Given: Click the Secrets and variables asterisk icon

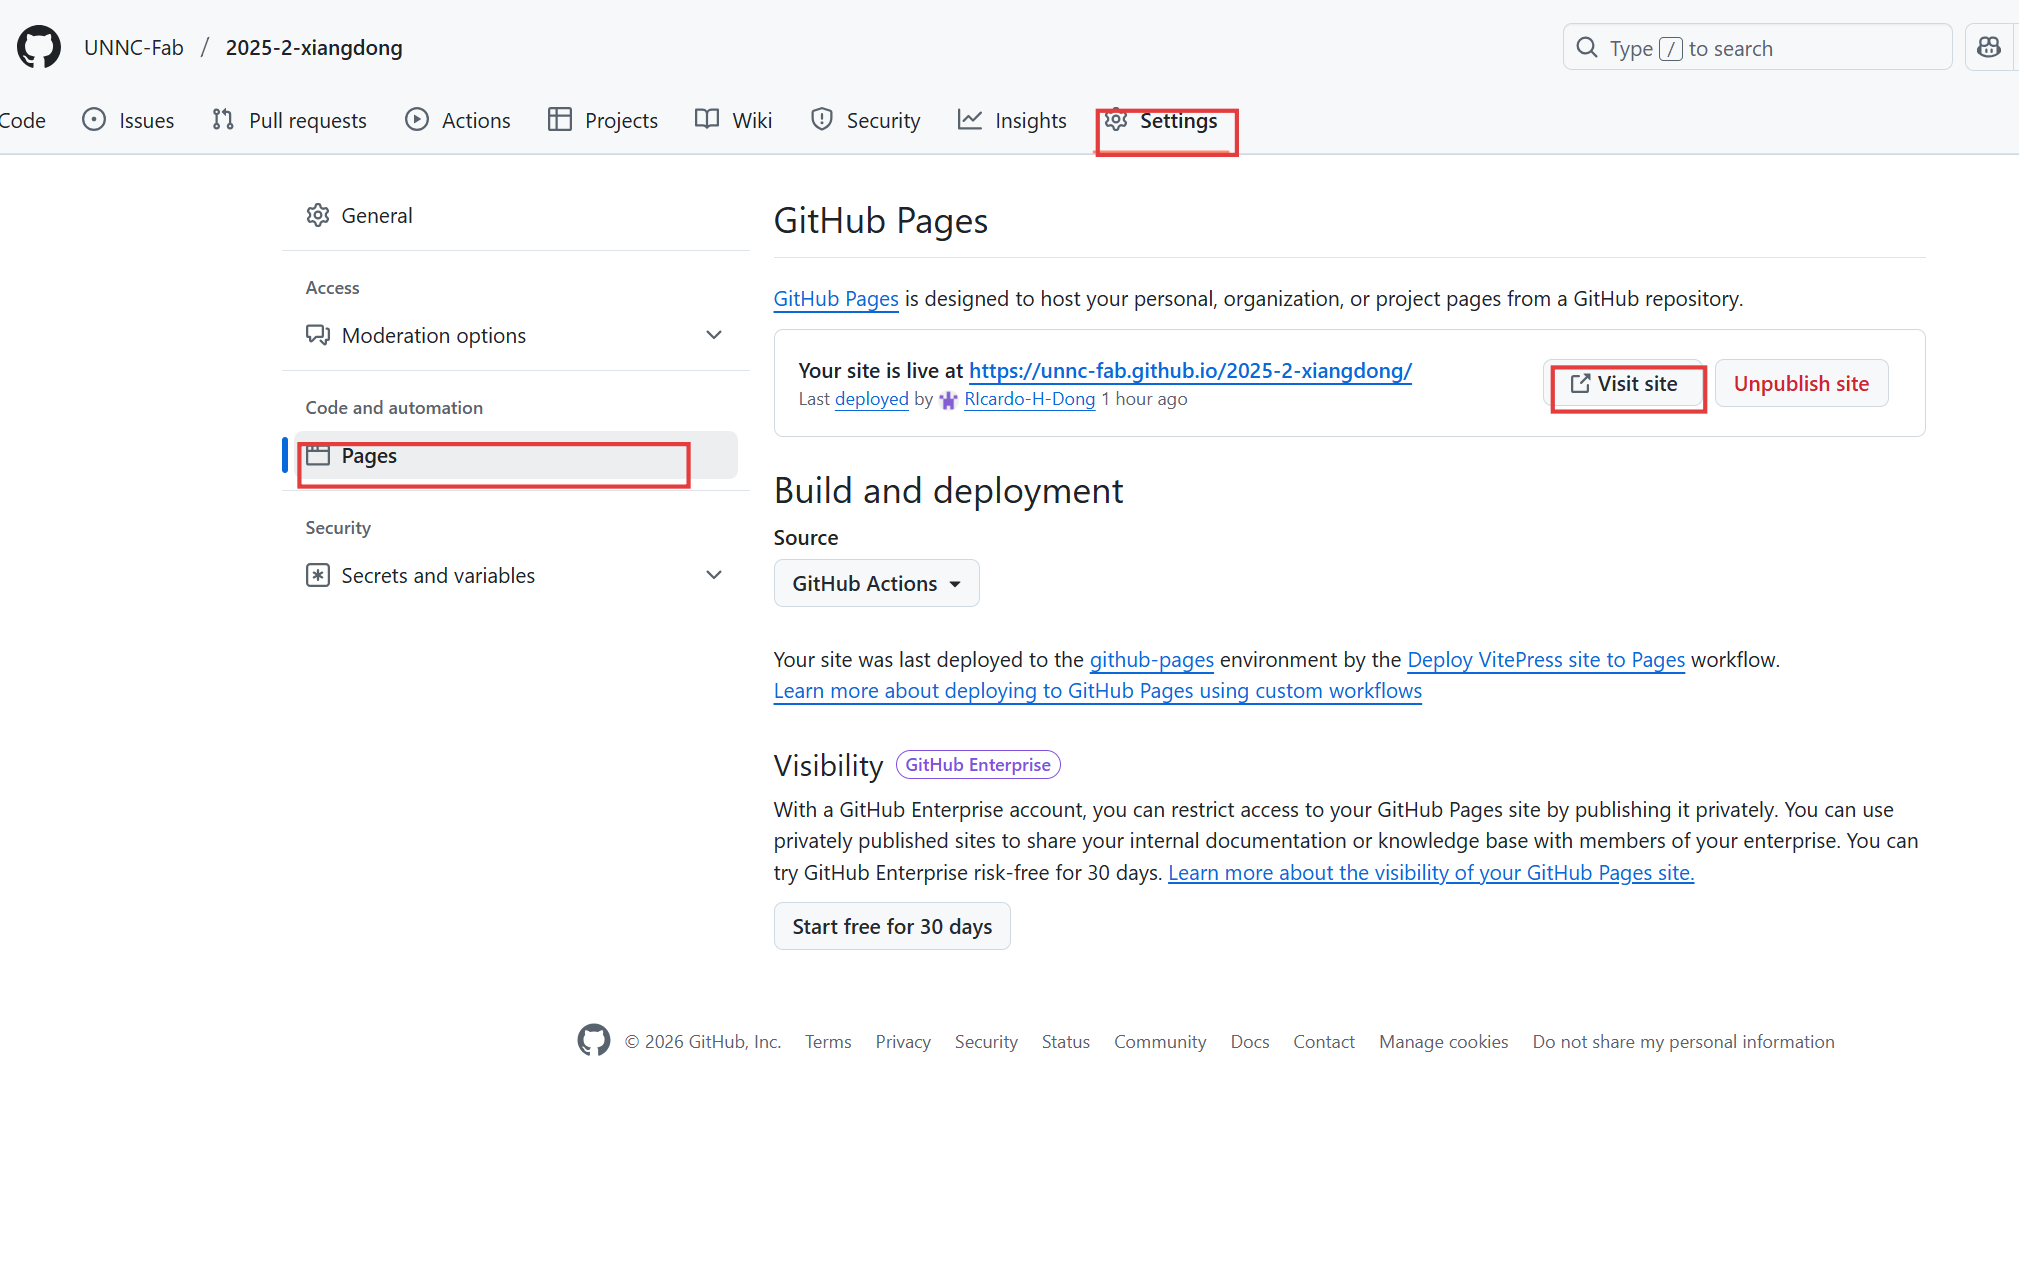Looking at the screenshot, I should [x=318, y=575].
